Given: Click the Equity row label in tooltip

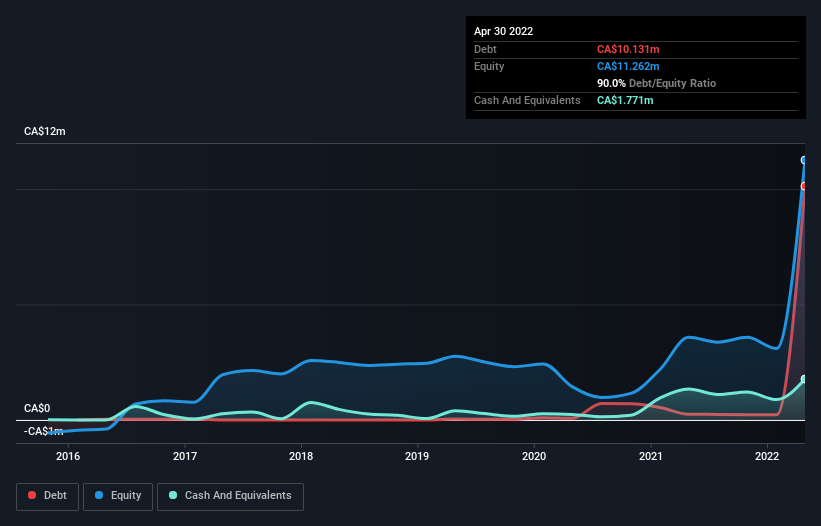Looking at the screenshot, I should coord(489,66).
